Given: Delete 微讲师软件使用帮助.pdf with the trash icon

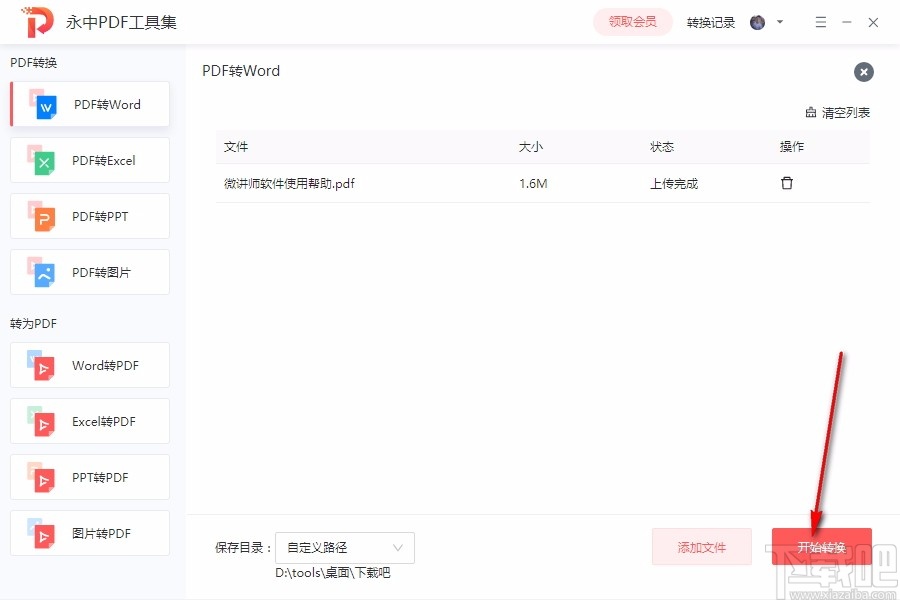Looking at the screenshot, I should pos(787,183).
